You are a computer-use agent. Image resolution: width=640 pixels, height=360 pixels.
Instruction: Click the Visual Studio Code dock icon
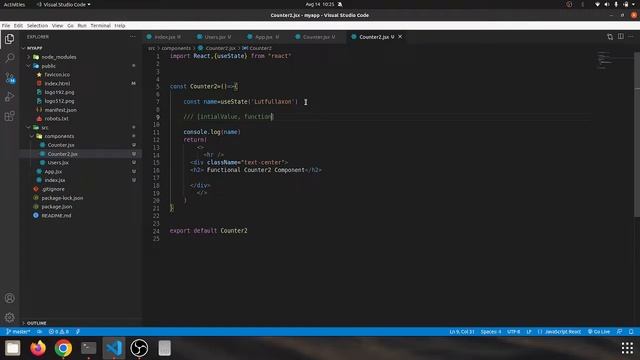coord(114,348)
